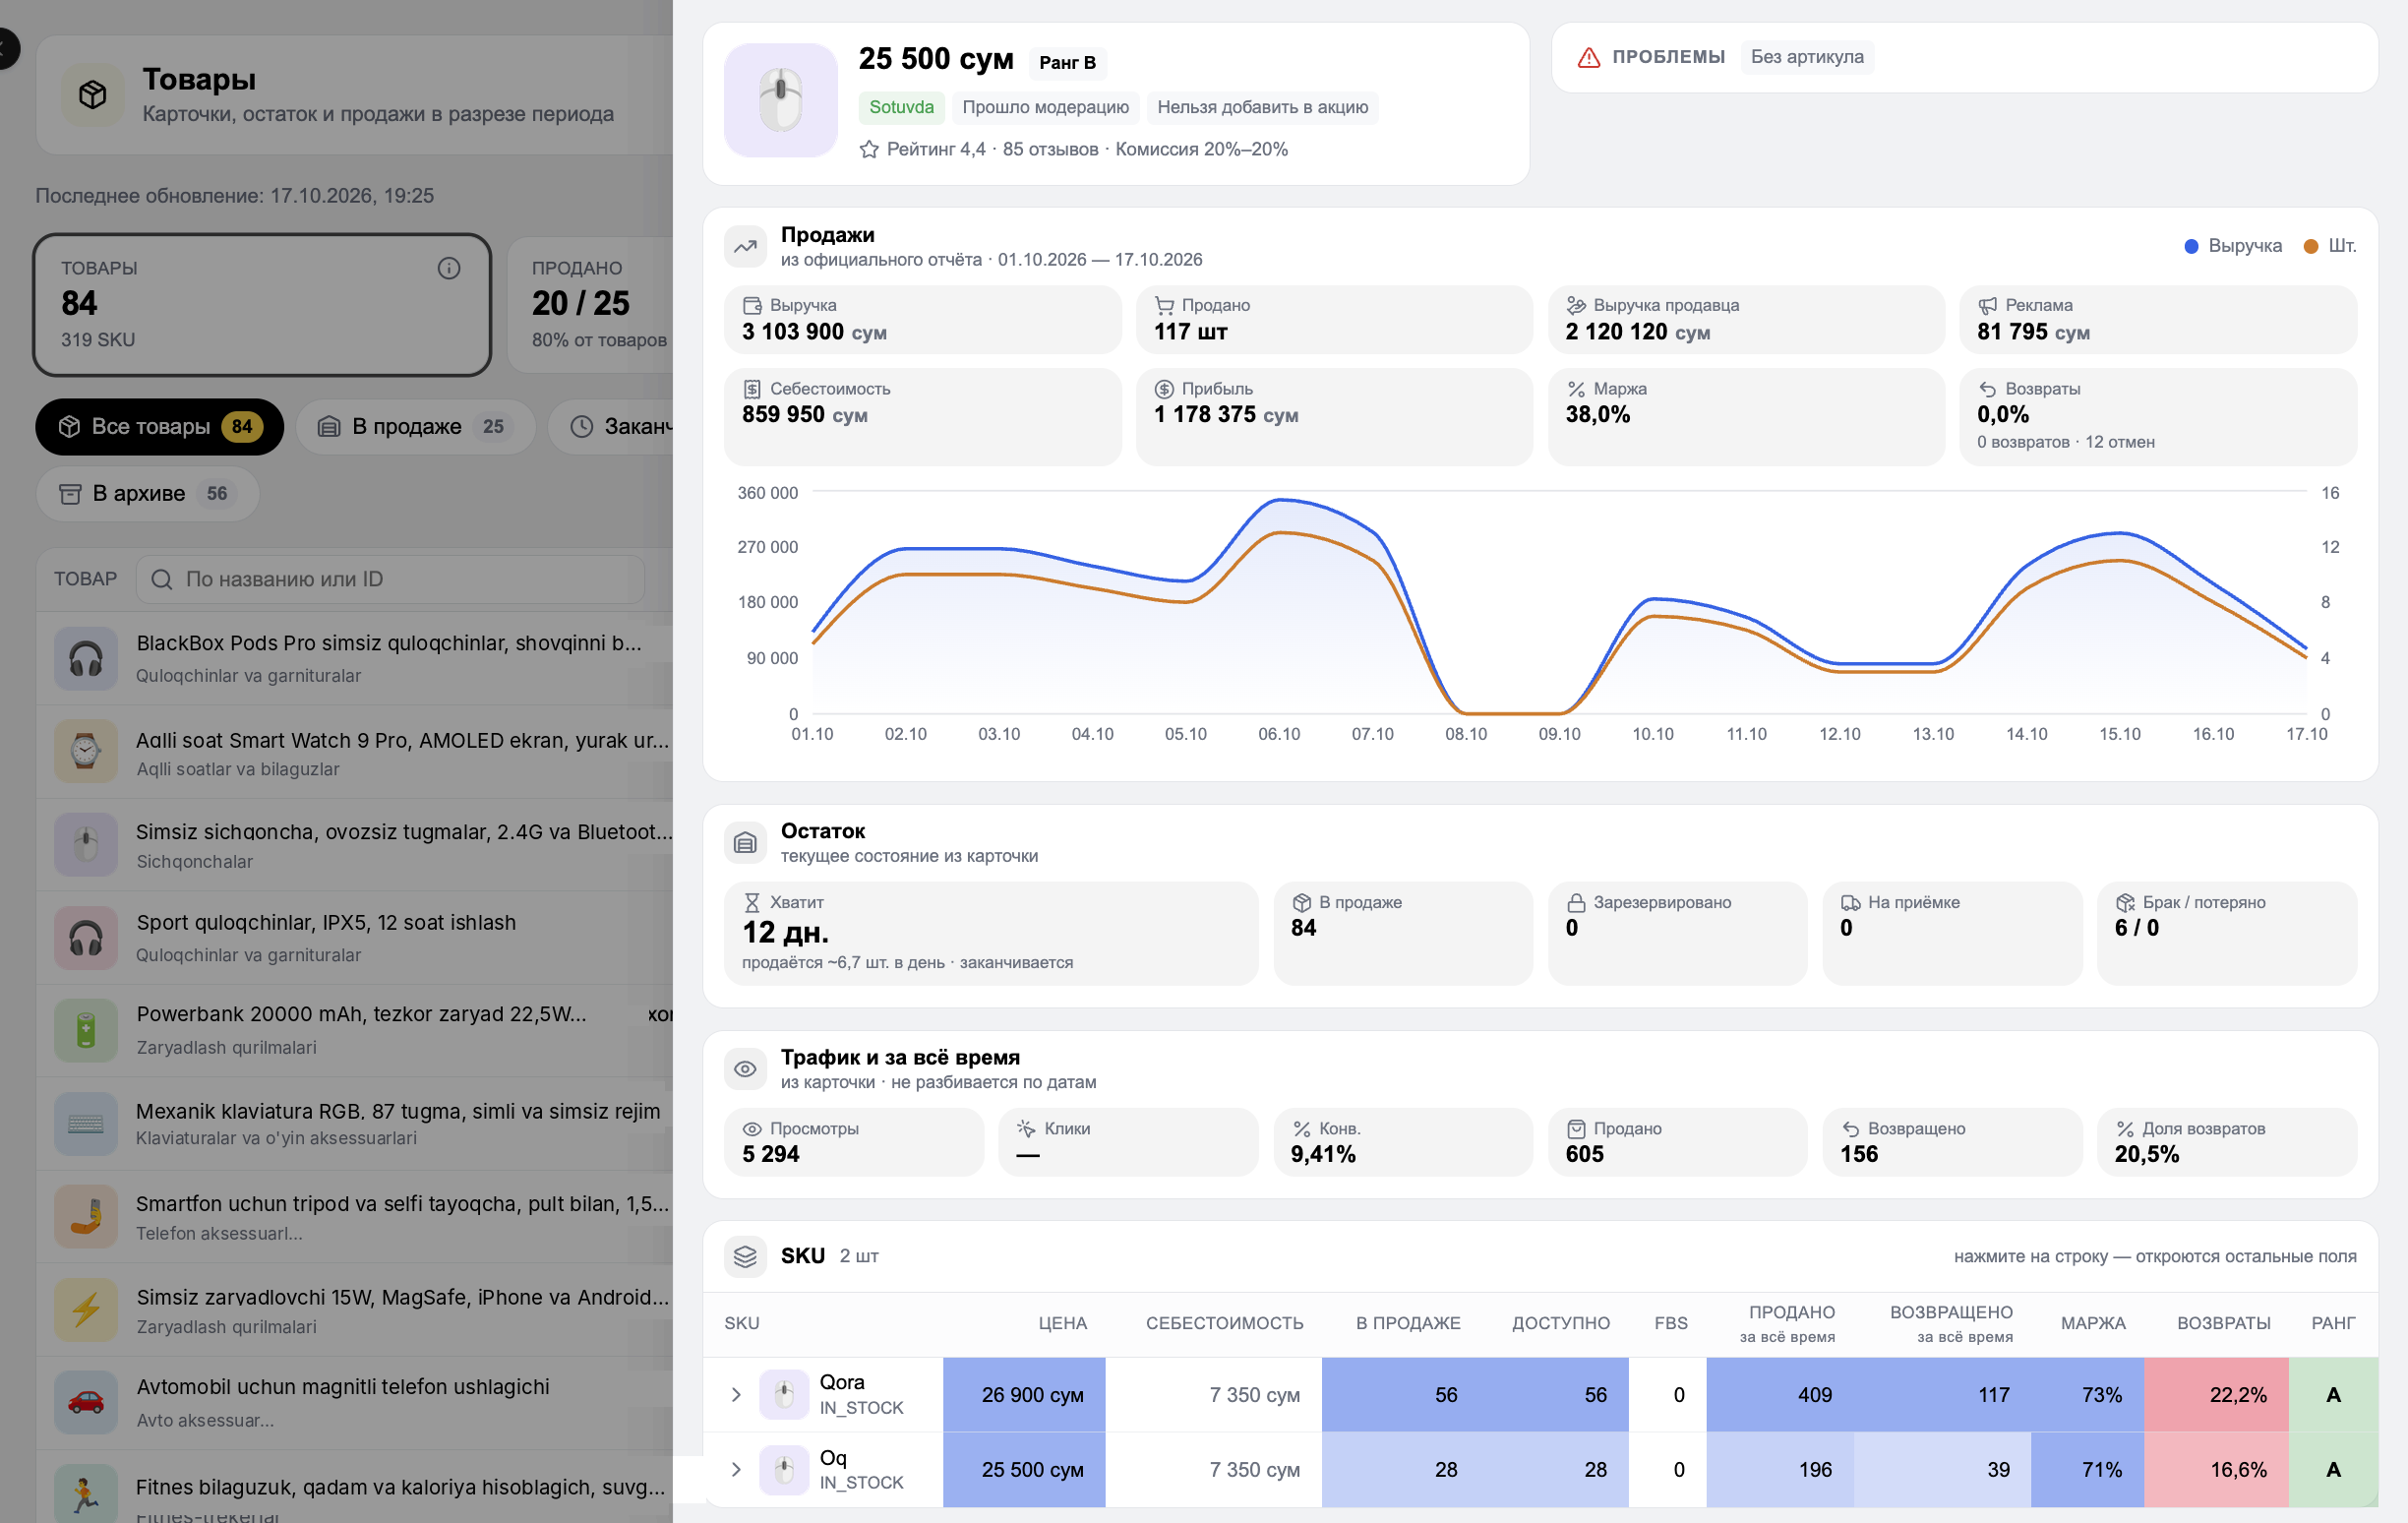Click the white mouse product image in header

pos(780,100)
